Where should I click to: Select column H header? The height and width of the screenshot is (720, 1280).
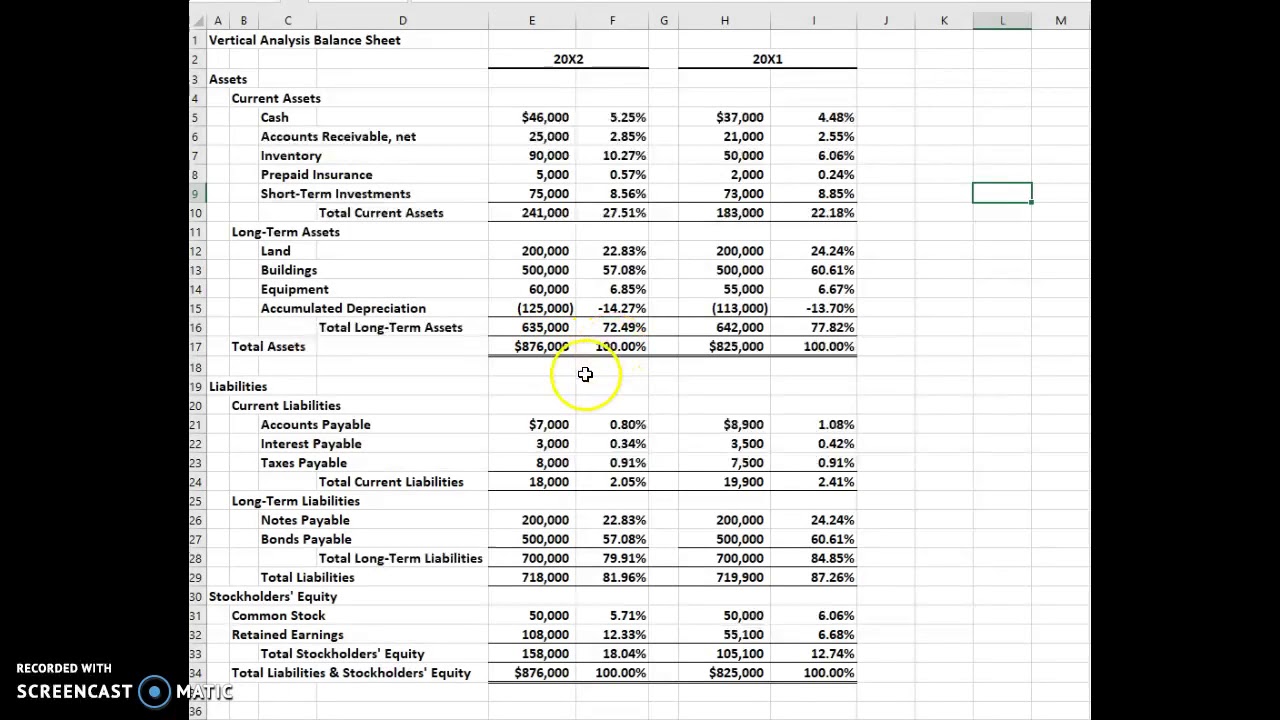[x=724, y=20]
